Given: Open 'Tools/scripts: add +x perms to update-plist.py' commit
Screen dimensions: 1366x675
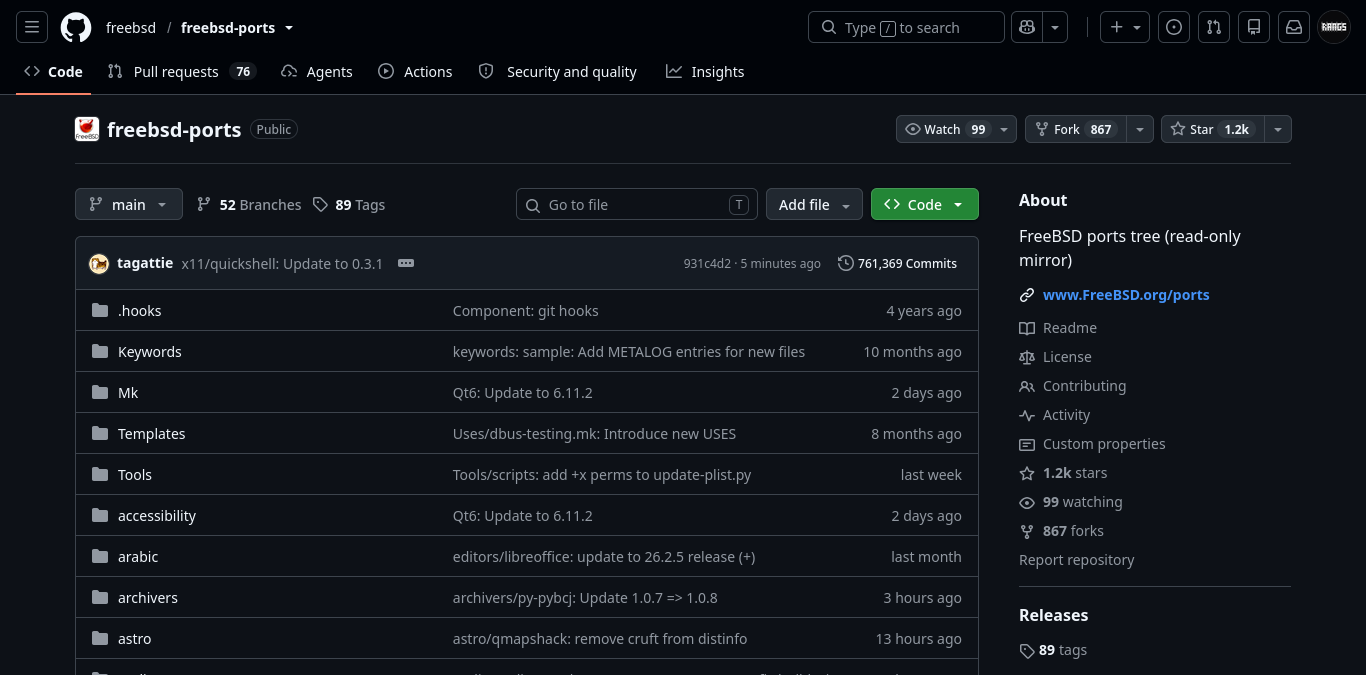Looking at the screenshot, I should 602,474.
